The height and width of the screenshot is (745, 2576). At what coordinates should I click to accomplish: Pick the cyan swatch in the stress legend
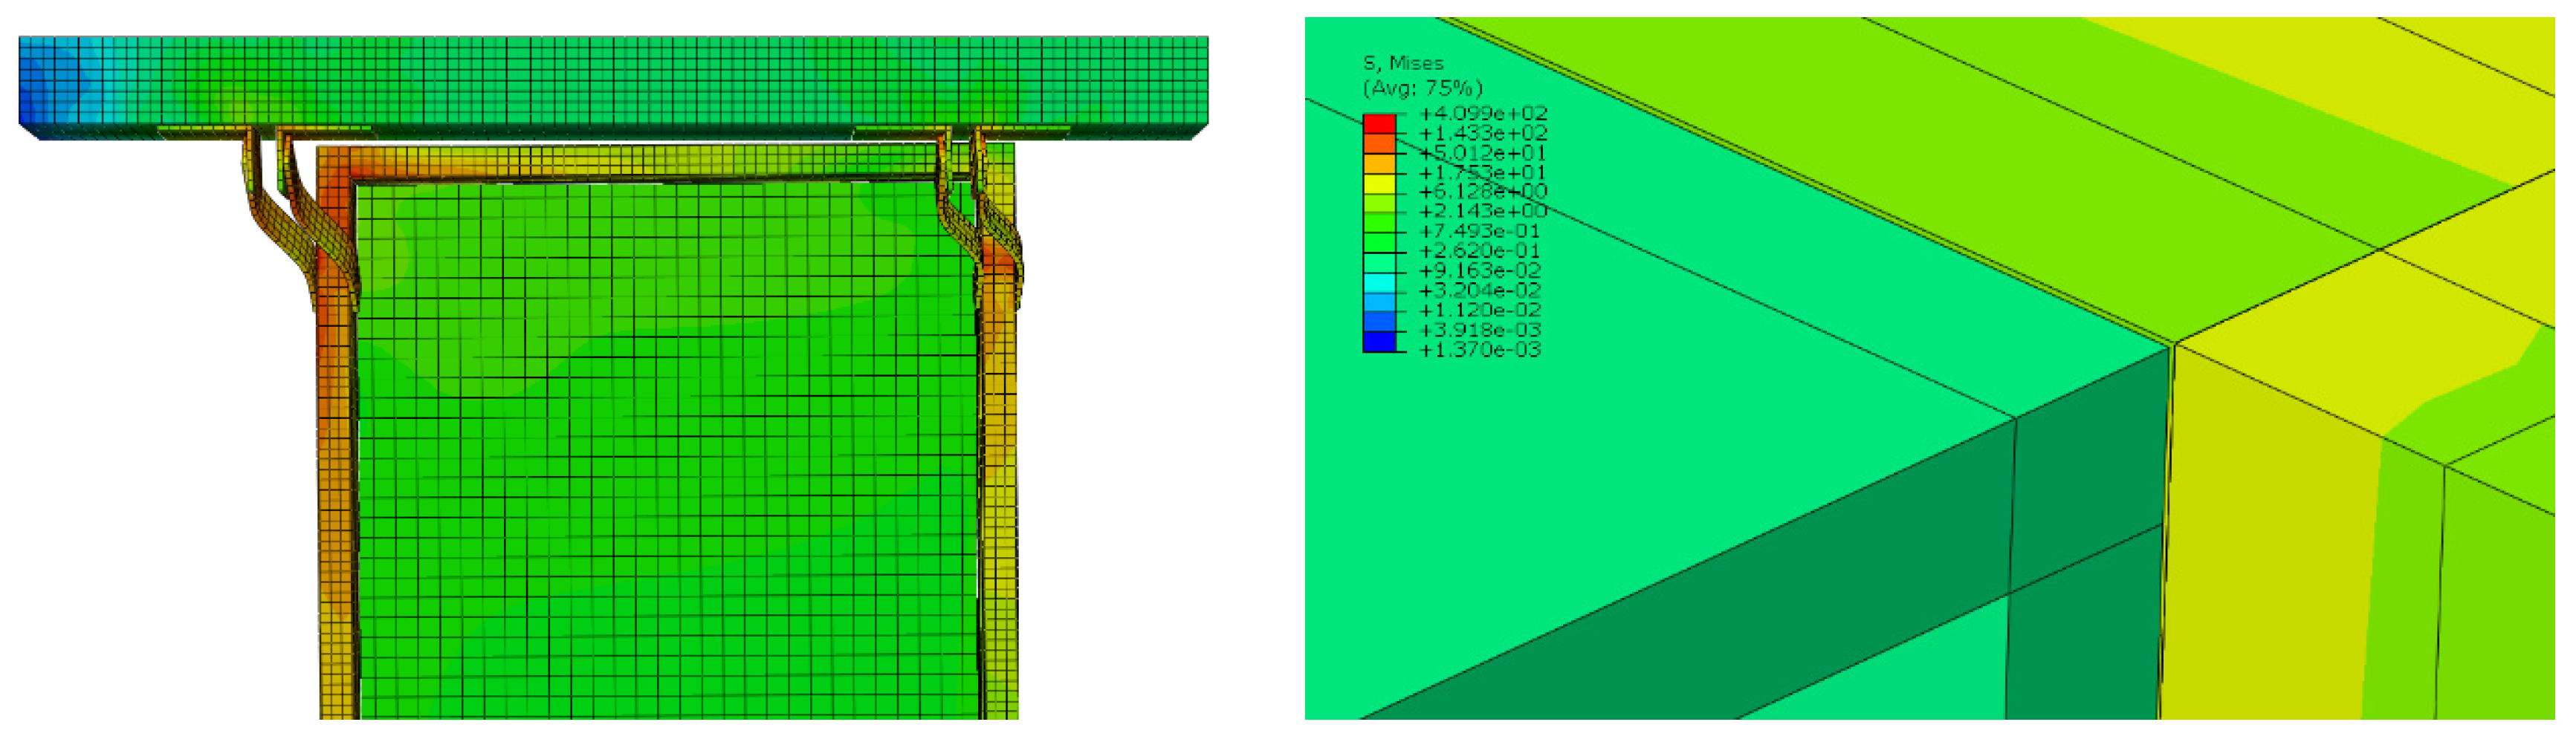coord(1379,282)
